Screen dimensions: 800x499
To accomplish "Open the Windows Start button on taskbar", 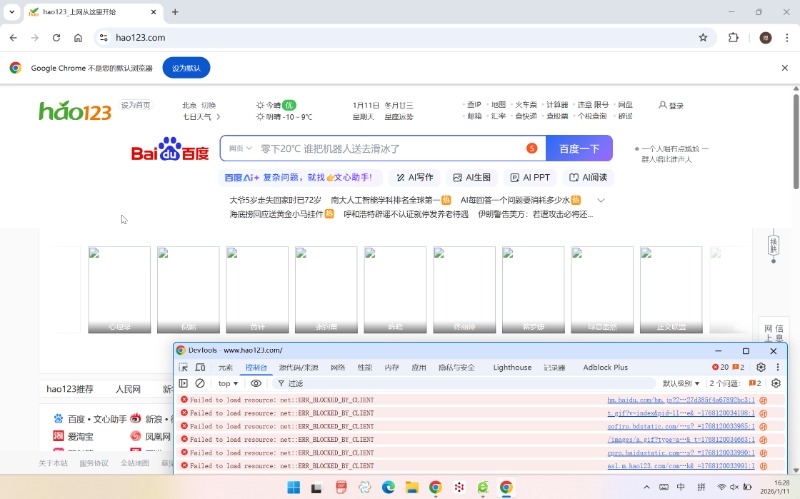I will pyautogui.click(x=294, y=487).
